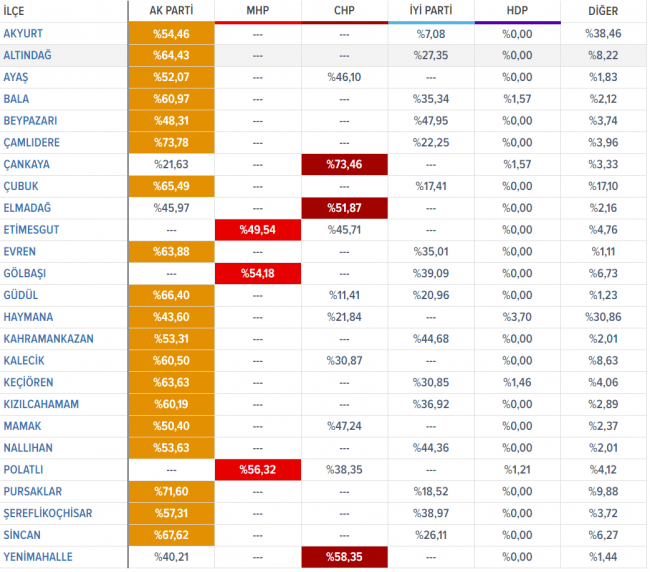Select Gölbaşı's MHP %54,18 cell
The width and height of the screenshot is (650, 572).
tap(258, 274)
